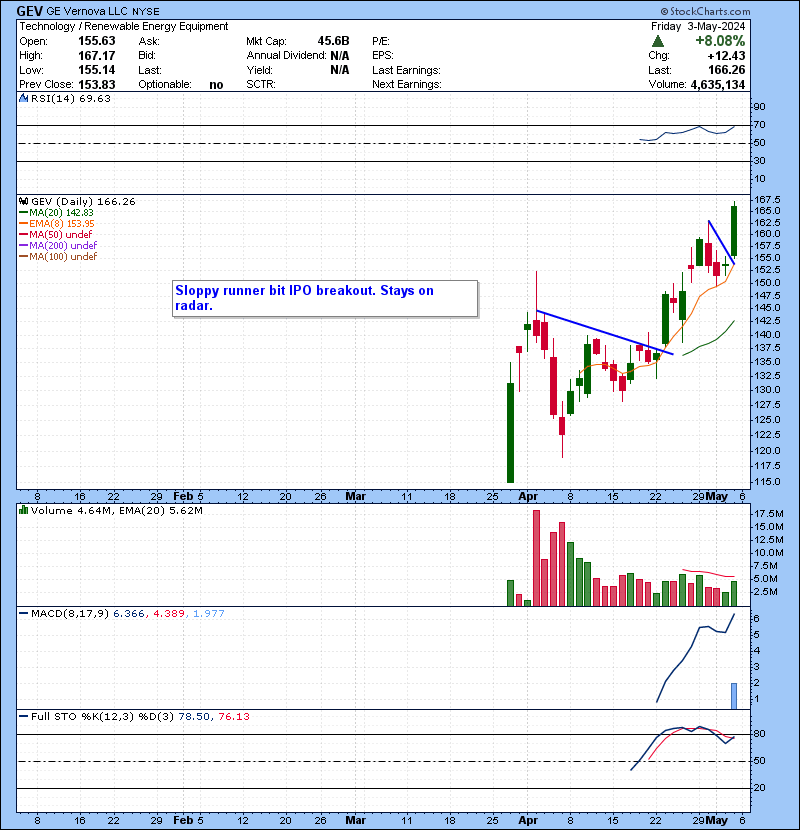Click the Next Earnings label
Image resolution: width=800 pixels, height=830 pixels.
tap(407, 85)
